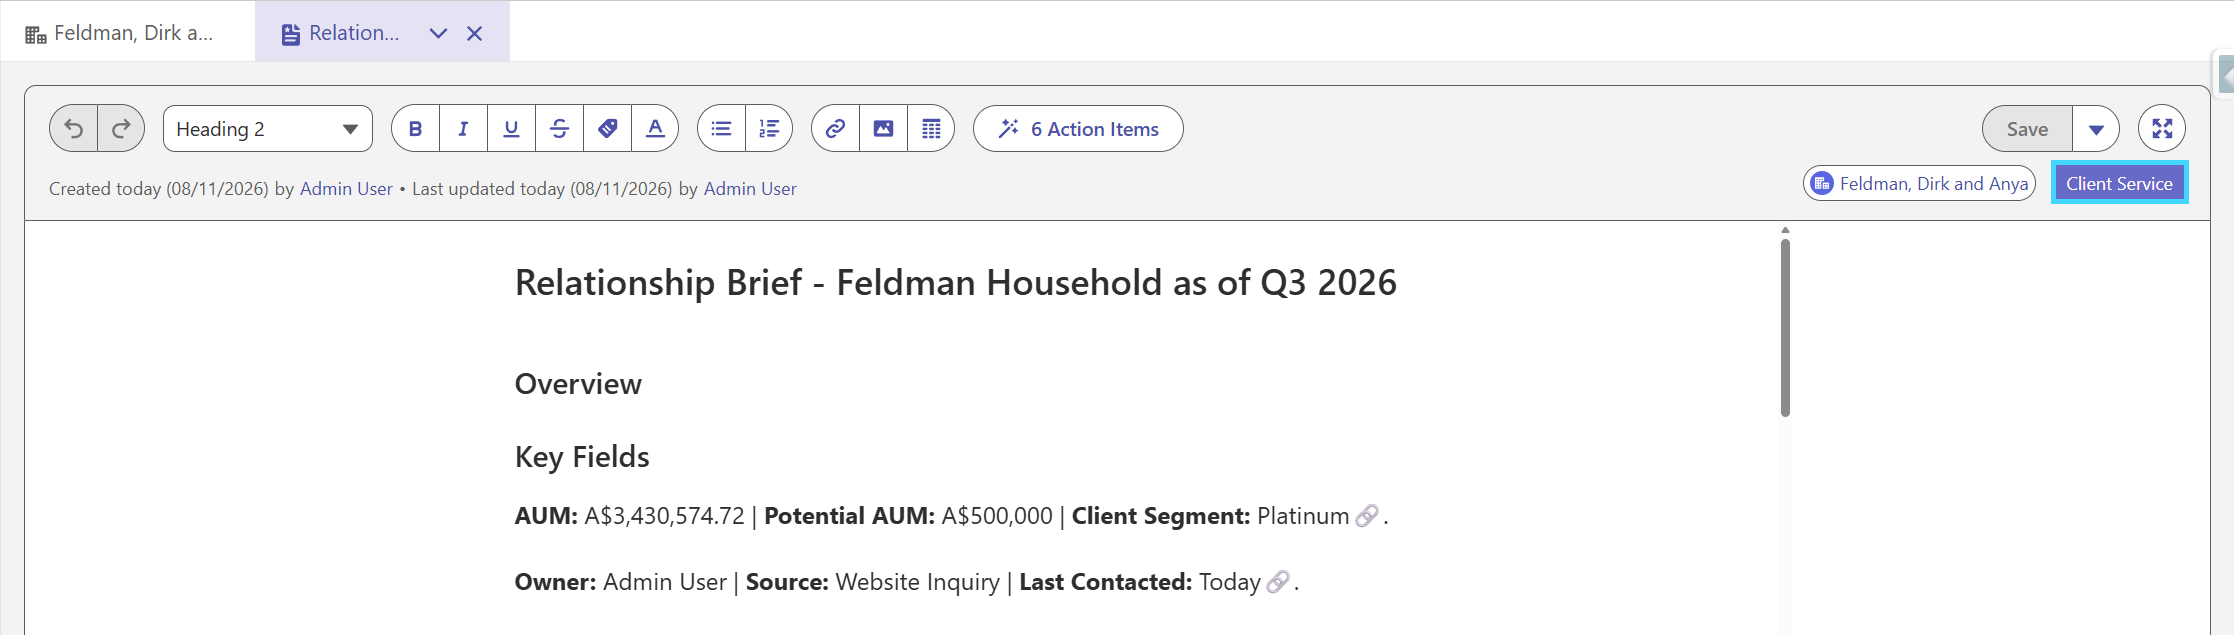Insert a table into the document
2234x635 pixels.
coord(931,129)
